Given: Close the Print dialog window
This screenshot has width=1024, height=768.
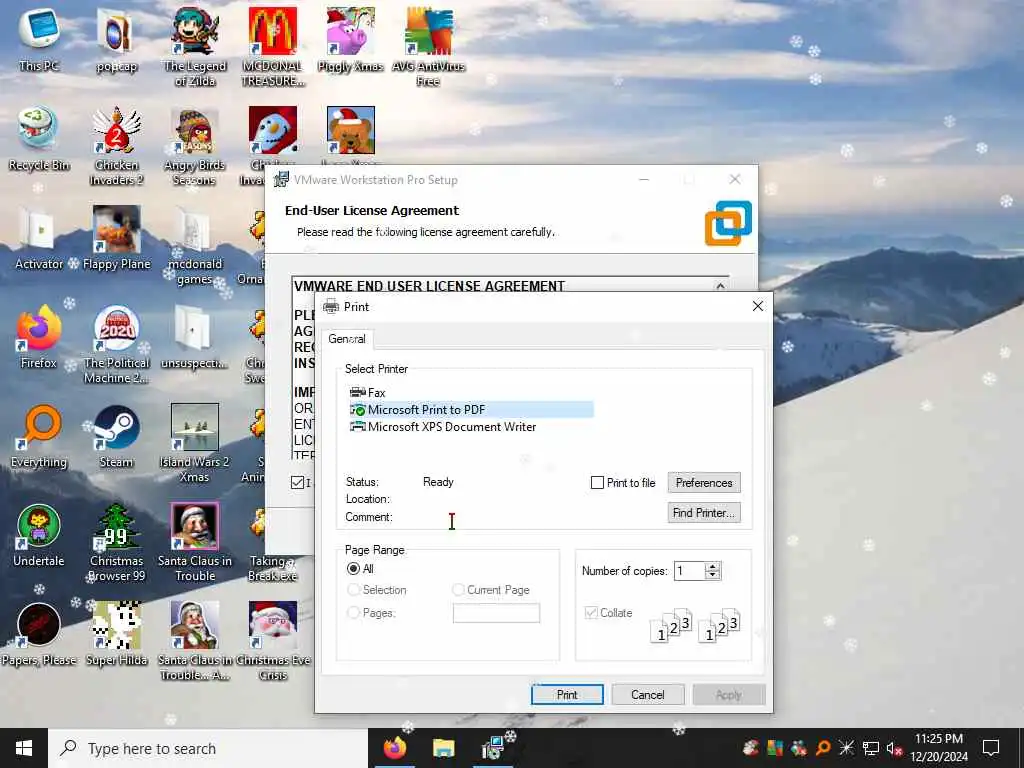Looking at the screenshot, I should pos(758,306).
